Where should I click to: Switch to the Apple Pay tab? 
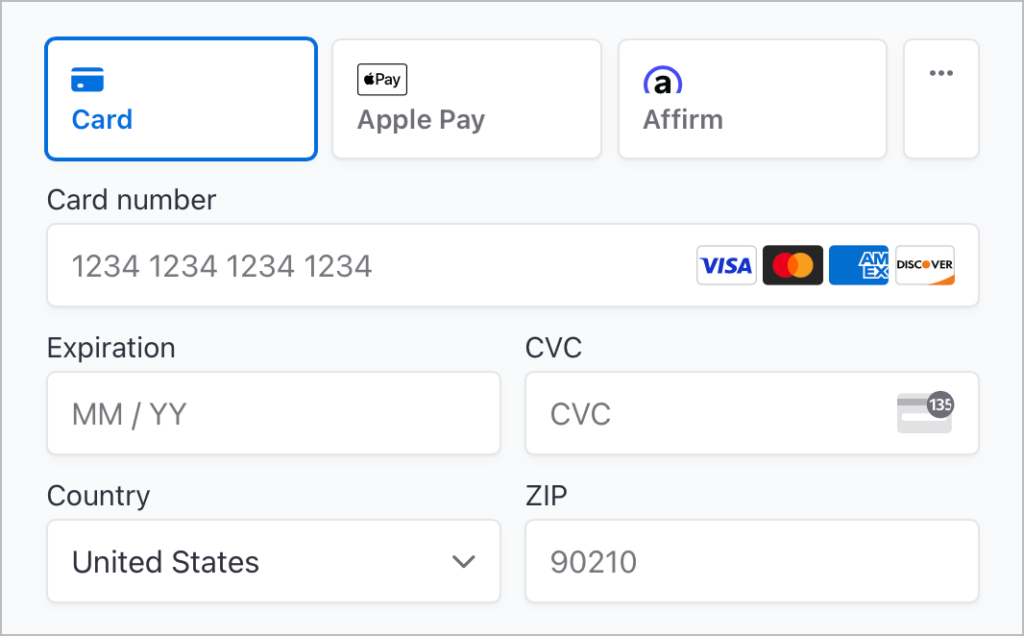pyautogui.click(x=466, y=98)
